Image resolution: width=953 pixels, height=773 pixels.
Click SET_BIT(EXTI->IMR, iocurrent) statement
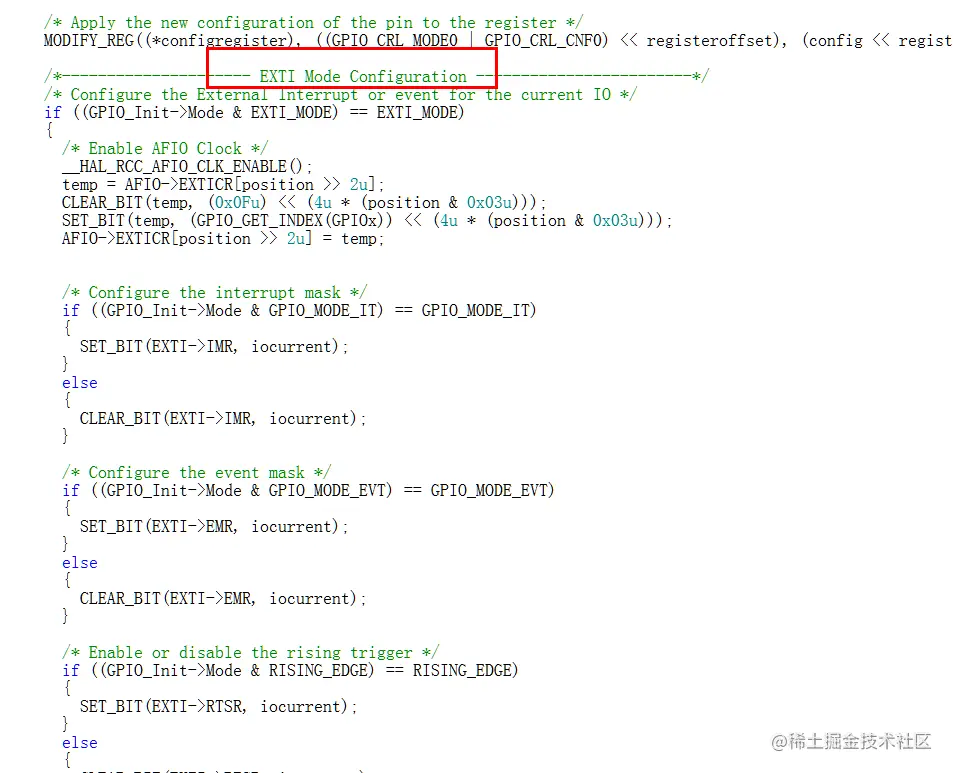tap(214, 346)
